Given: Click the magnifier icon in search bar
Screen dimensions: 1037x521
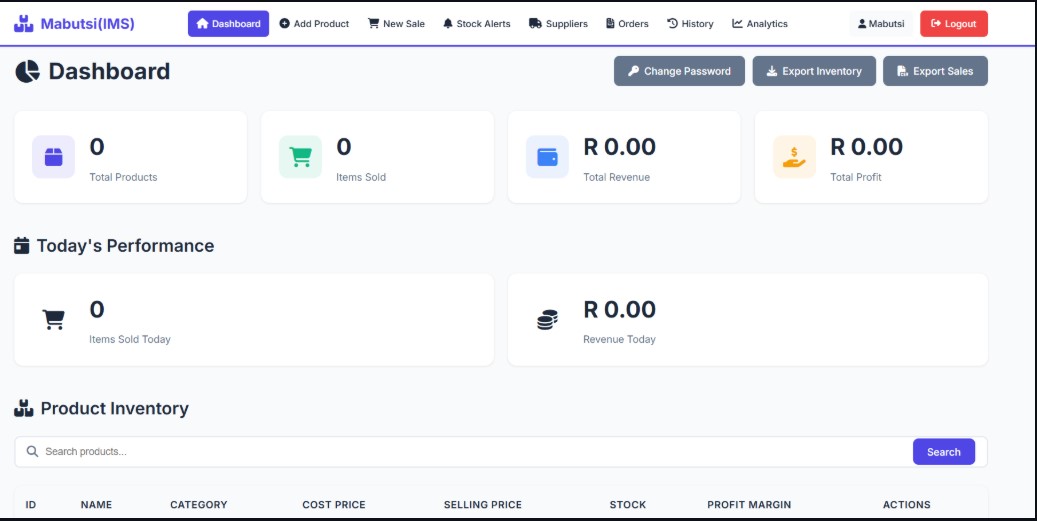Looking at the screenshot, I should tap(32, 452).
